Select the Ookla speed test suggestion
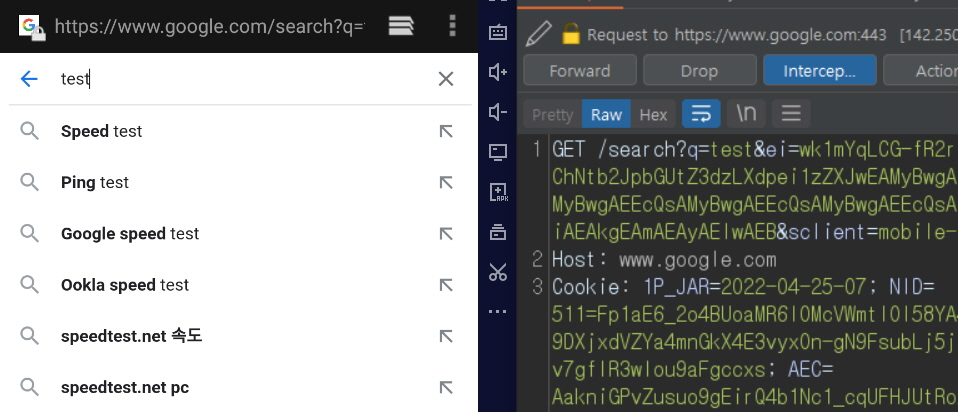This screenshot has width=958, height=412. pyautogui.click(x=239, y=285)
